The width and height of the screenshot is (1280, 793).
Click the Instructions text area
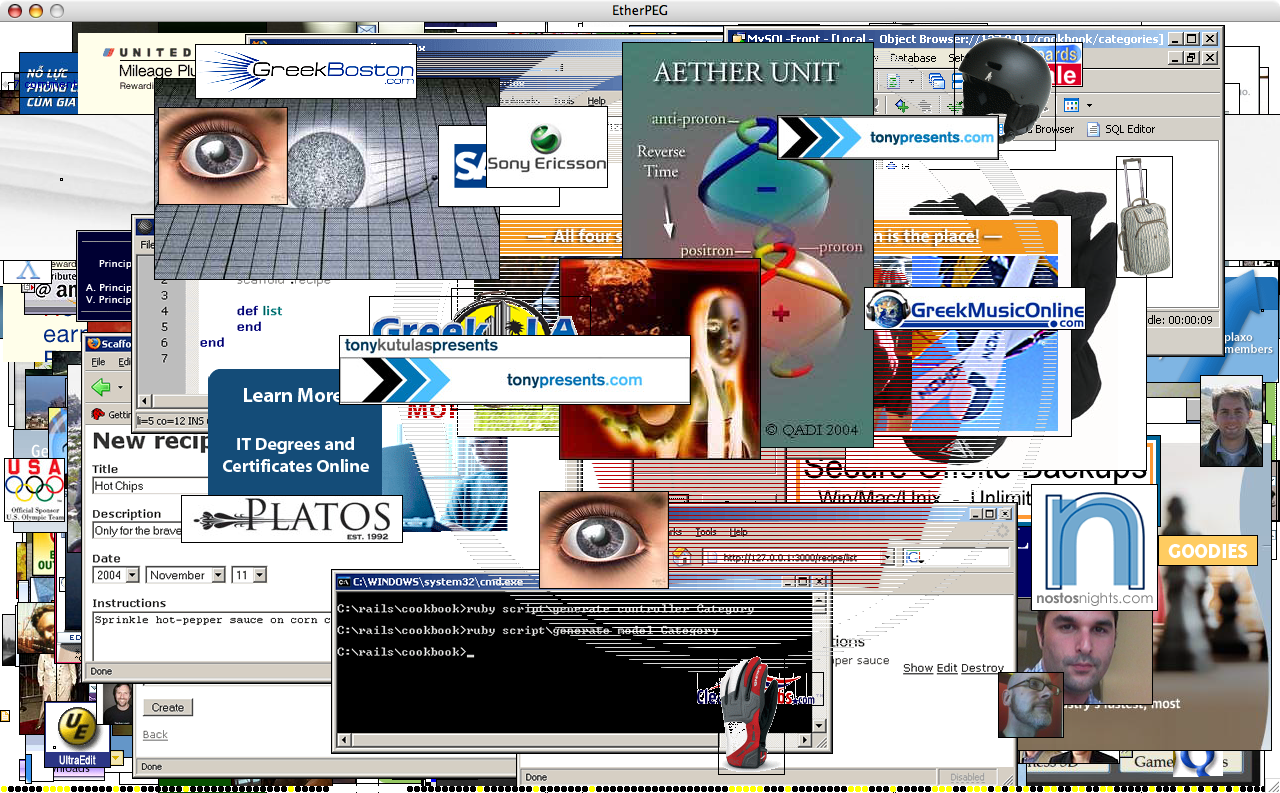click(211, 635)
